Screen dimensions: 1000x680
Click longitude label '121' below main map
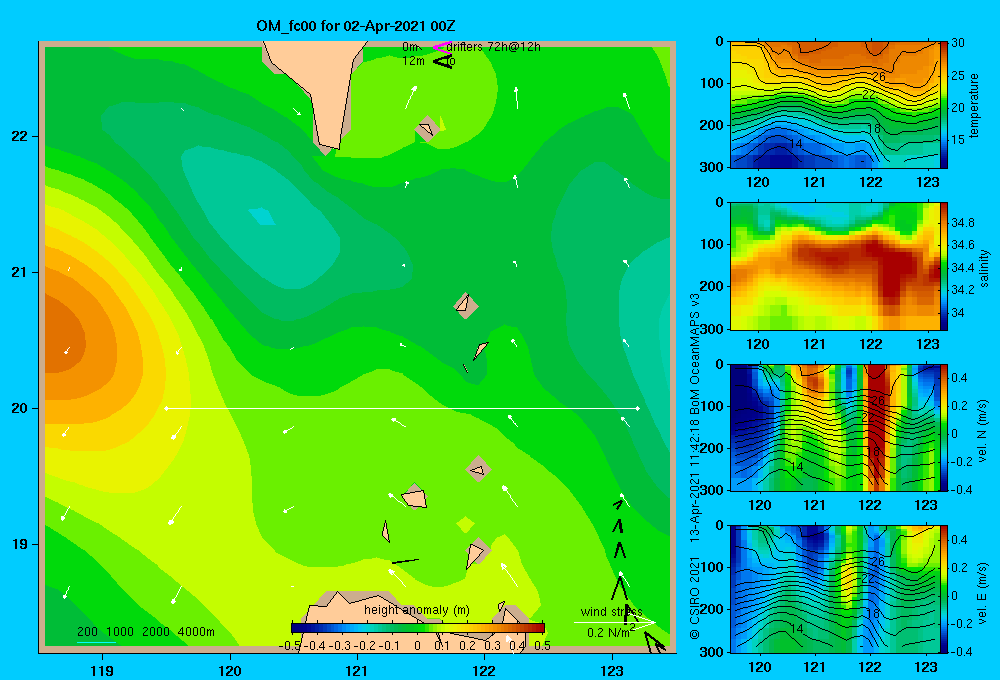coord(357,670)
